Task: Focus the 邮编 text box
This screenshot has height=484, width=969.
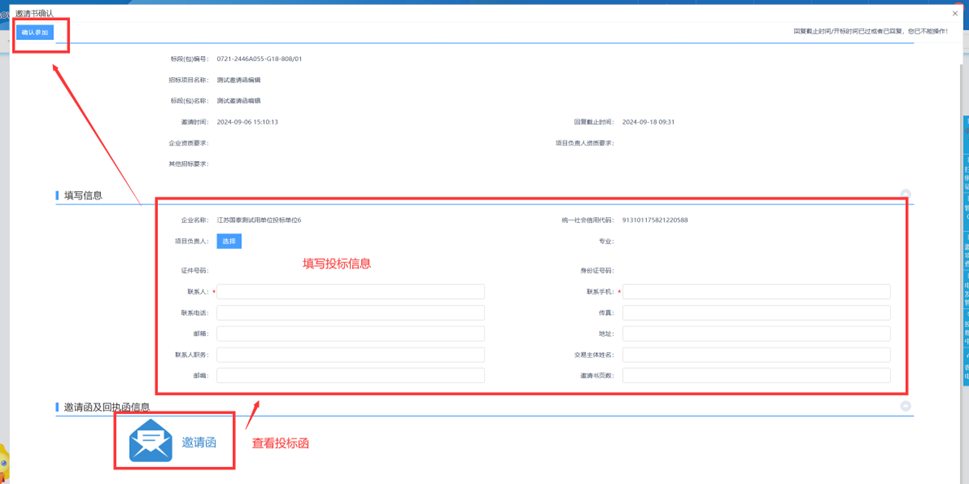Action: pyautogui.click(x=350, y=376)
